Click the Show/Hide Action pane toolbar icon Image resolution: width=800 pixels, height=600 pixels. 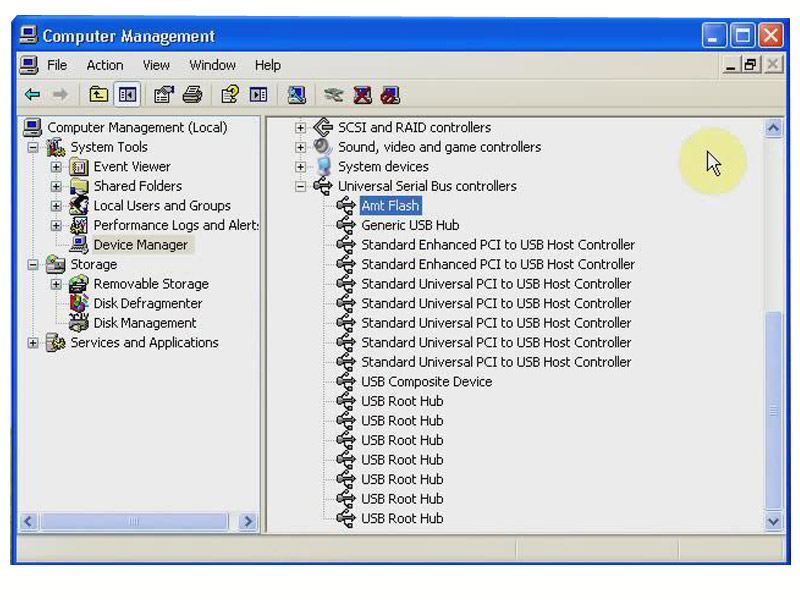click(258, 95)
